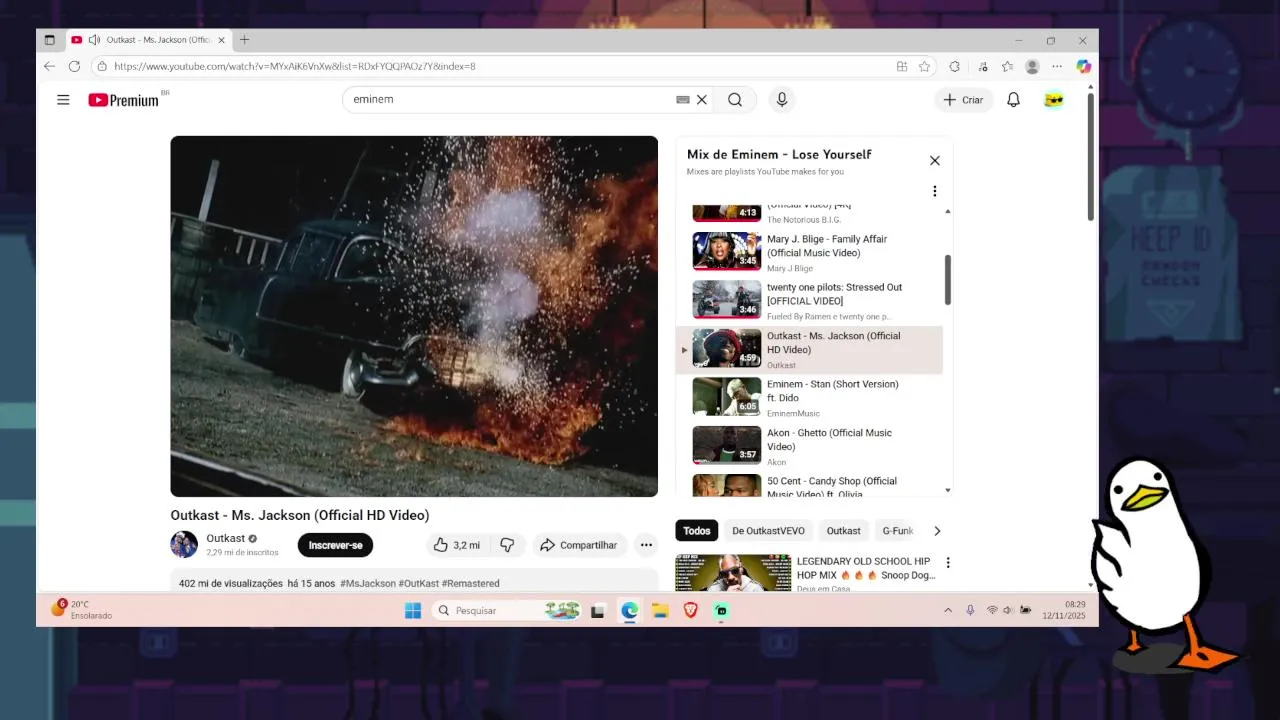Screen dimensions: 1280x720
Task: Open the browser profile icon
Action: [1032, 66]
